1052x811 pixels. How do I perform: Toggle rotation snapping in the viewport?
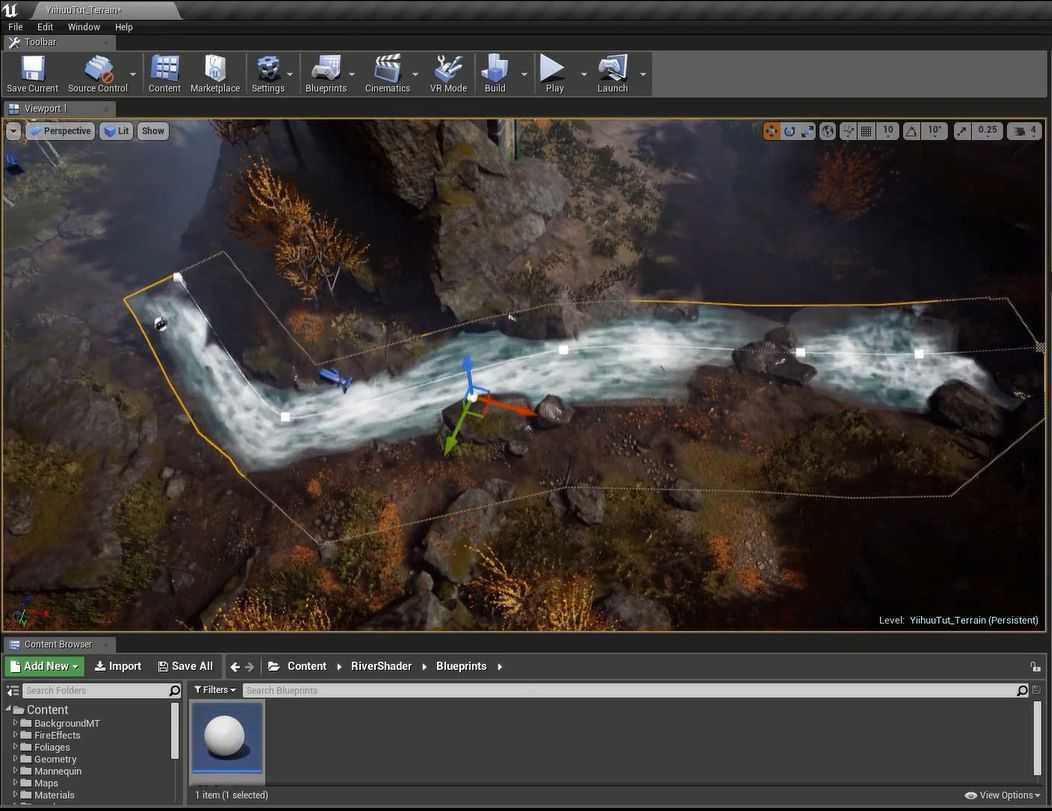[911, 131]
